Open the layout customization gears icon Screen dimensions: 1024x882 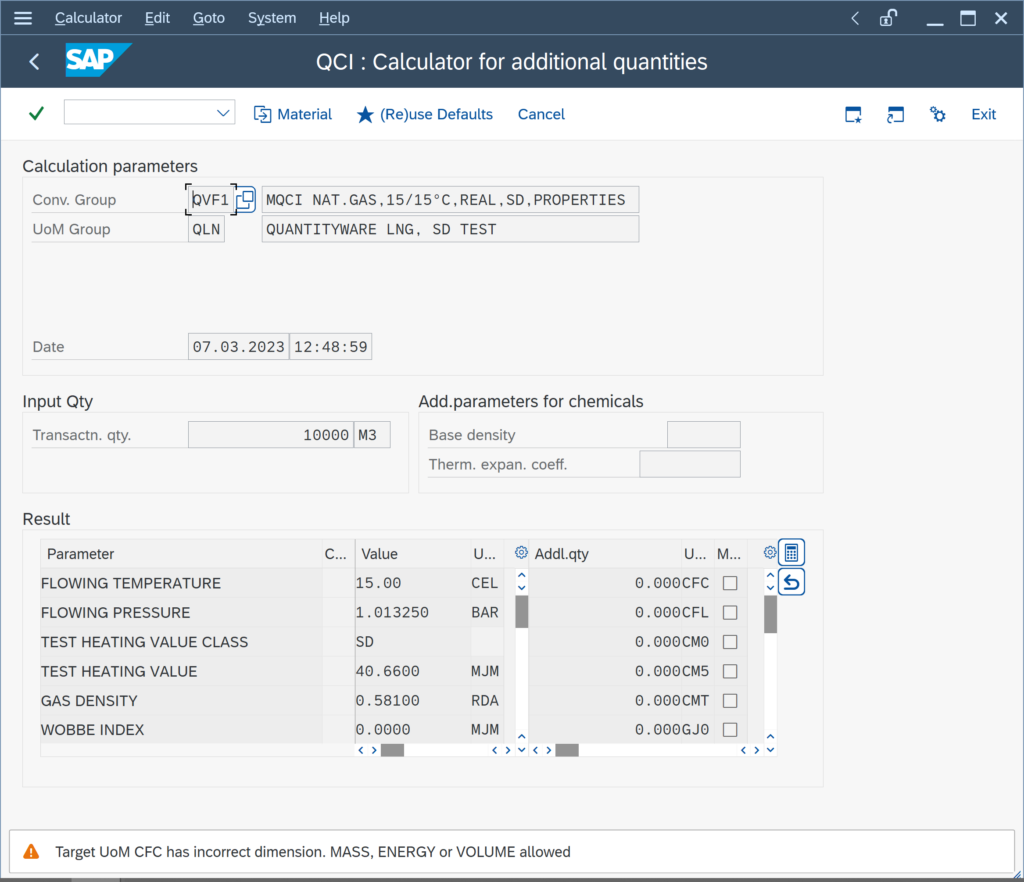pyautogui.click(x=938, y=114)
